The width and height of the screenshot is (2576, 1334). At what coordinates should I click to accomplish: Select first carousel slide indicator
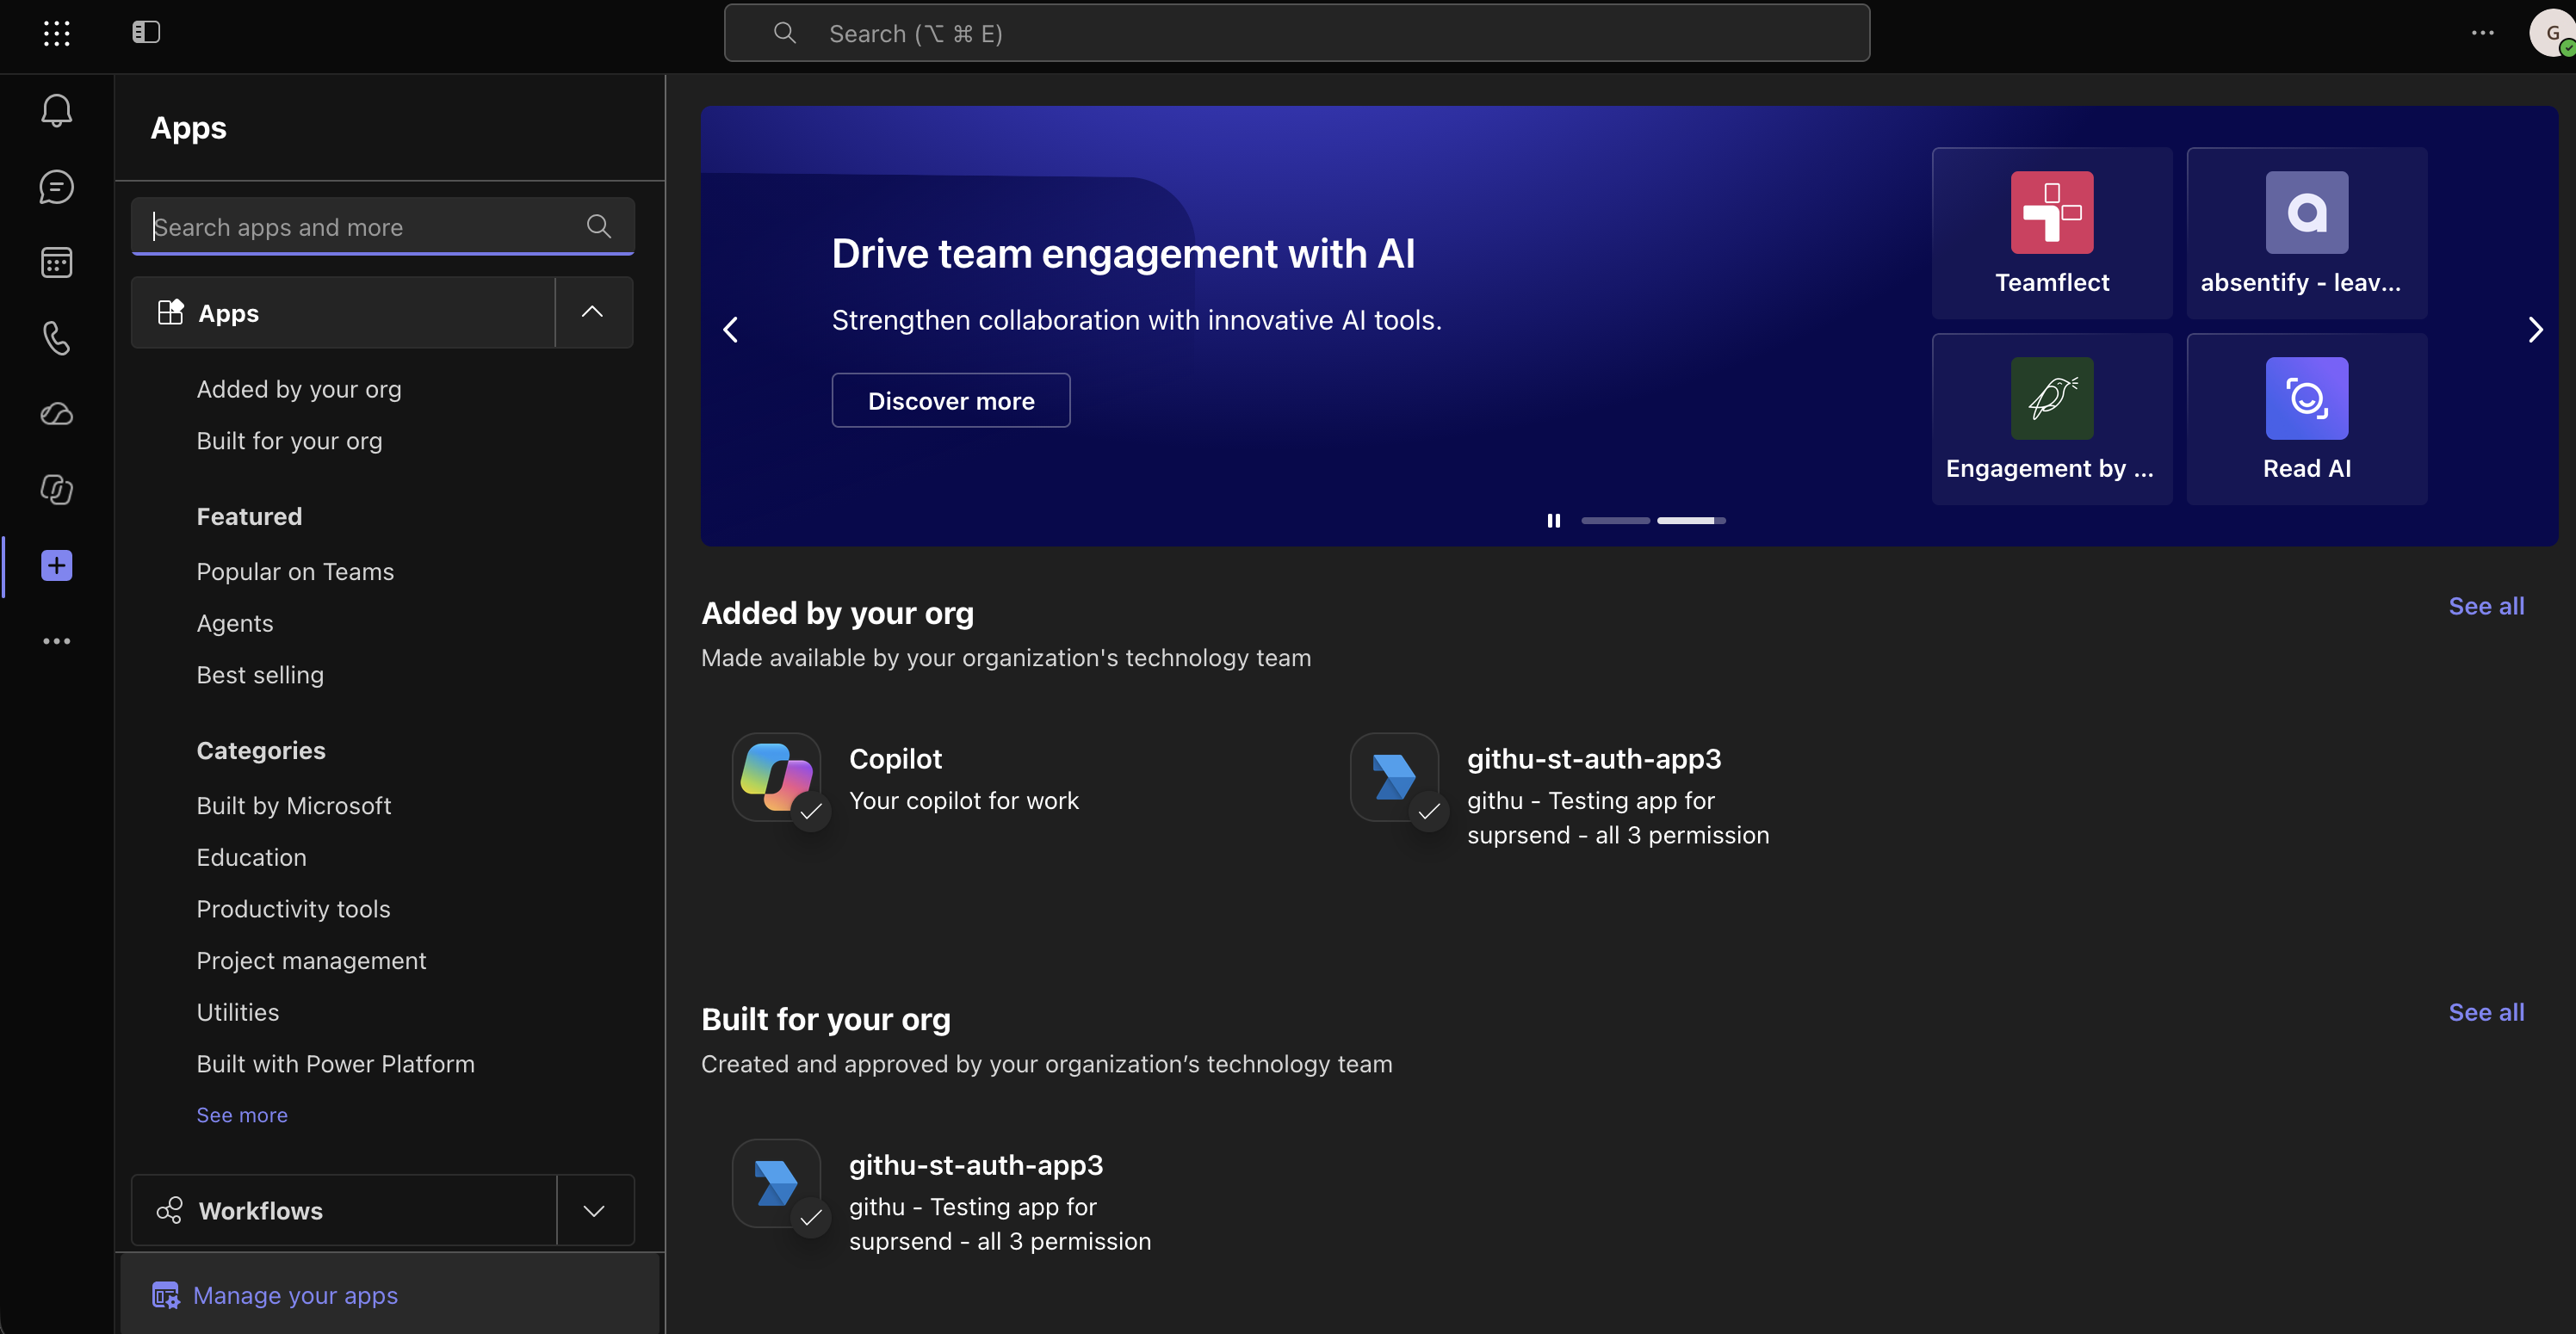[x=1615, y=520]
